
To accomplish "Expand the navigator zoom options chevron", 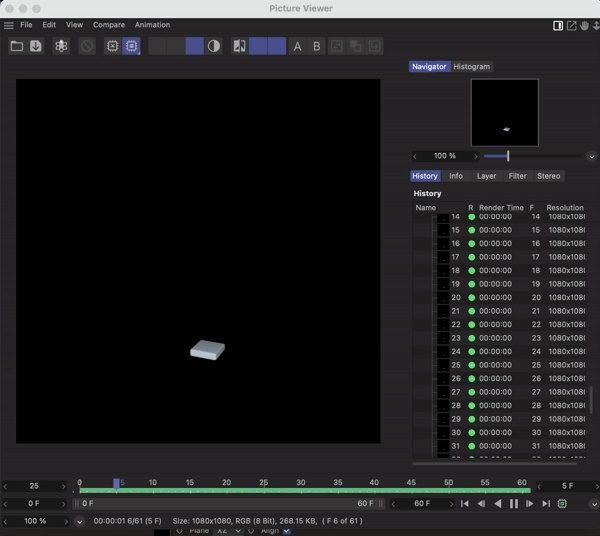I will (591, 156).
